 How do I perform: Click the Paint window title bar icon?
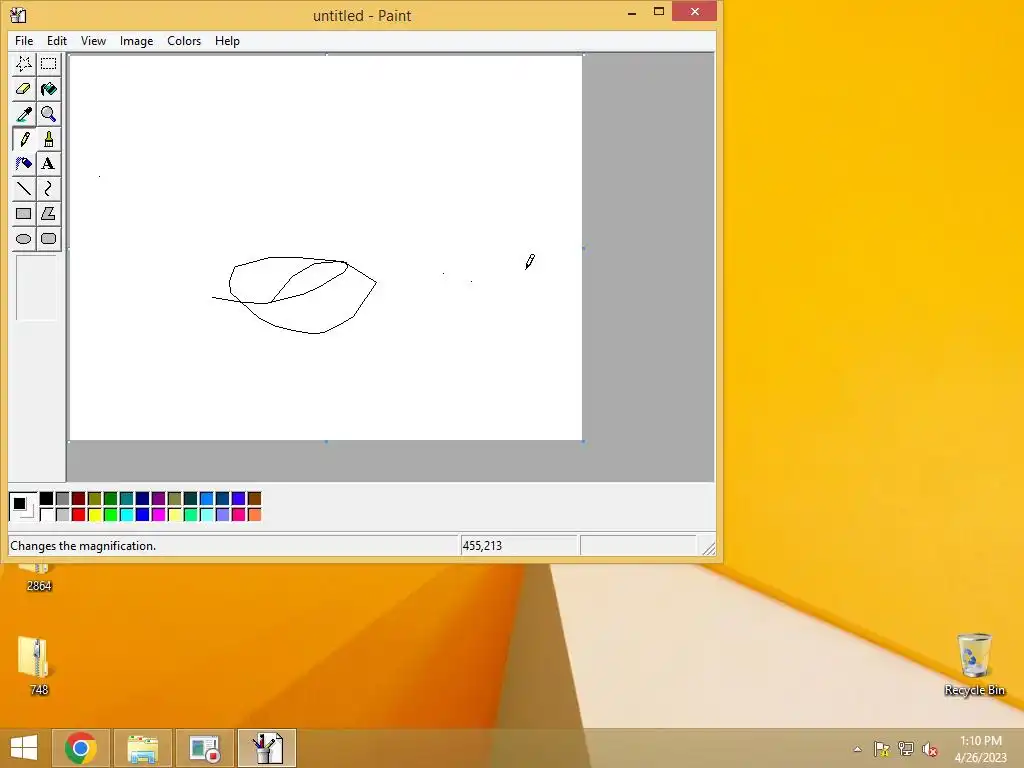[18, 15]
